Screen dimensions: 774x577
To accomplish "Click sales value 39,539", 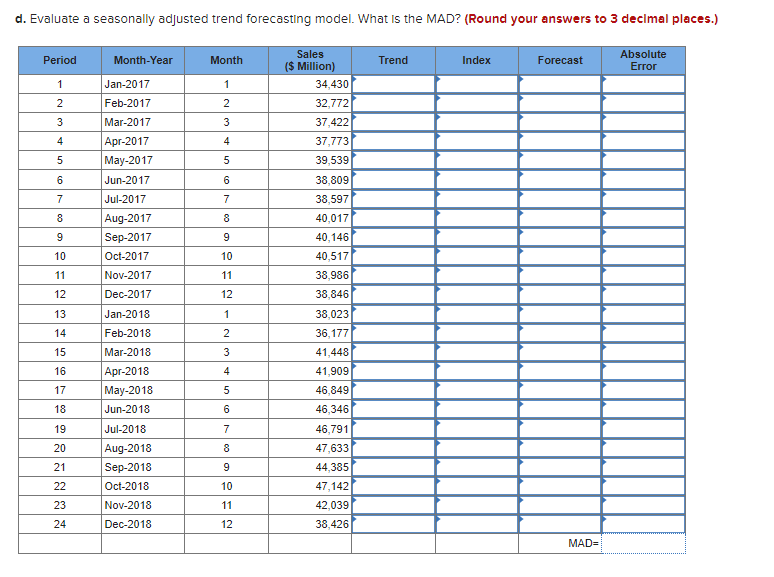I will 332,160.
